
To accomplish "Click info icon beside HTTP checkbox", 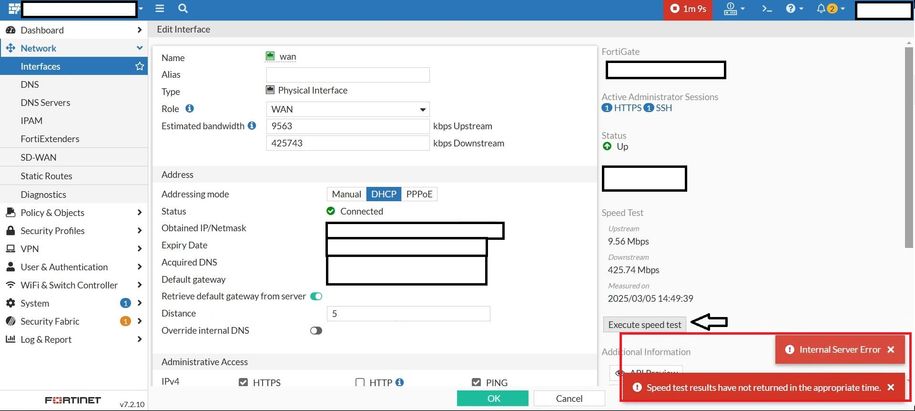I will point(400,382).
